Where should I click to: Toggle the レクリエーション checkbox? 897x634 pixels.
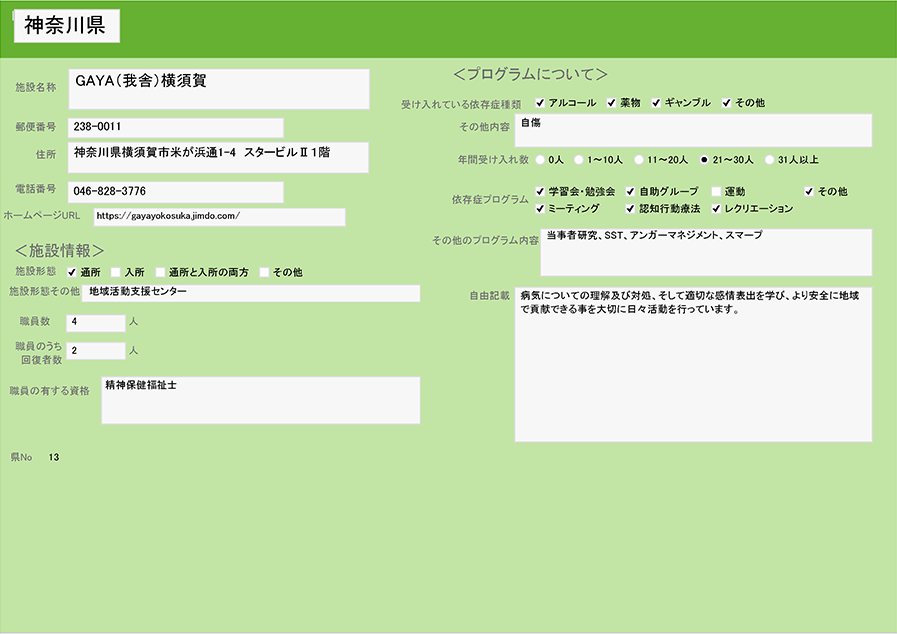point(716,209)
